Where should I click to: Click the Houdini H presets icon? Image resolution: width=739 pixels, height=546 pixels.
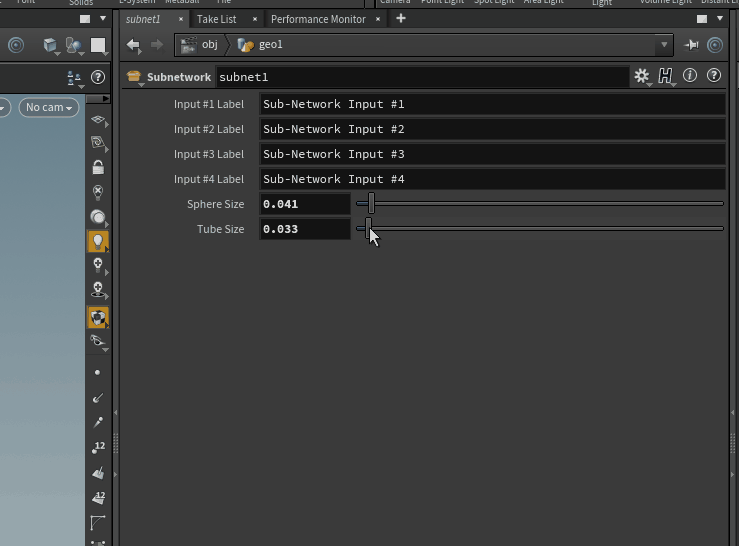tap(665, 76)
